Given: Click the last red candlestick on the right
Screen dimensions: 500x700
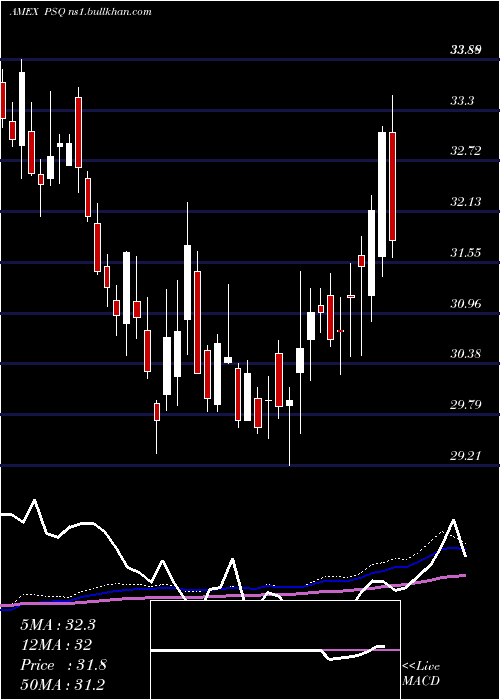Looking at the screenshot, I should [x=392, y=186].
